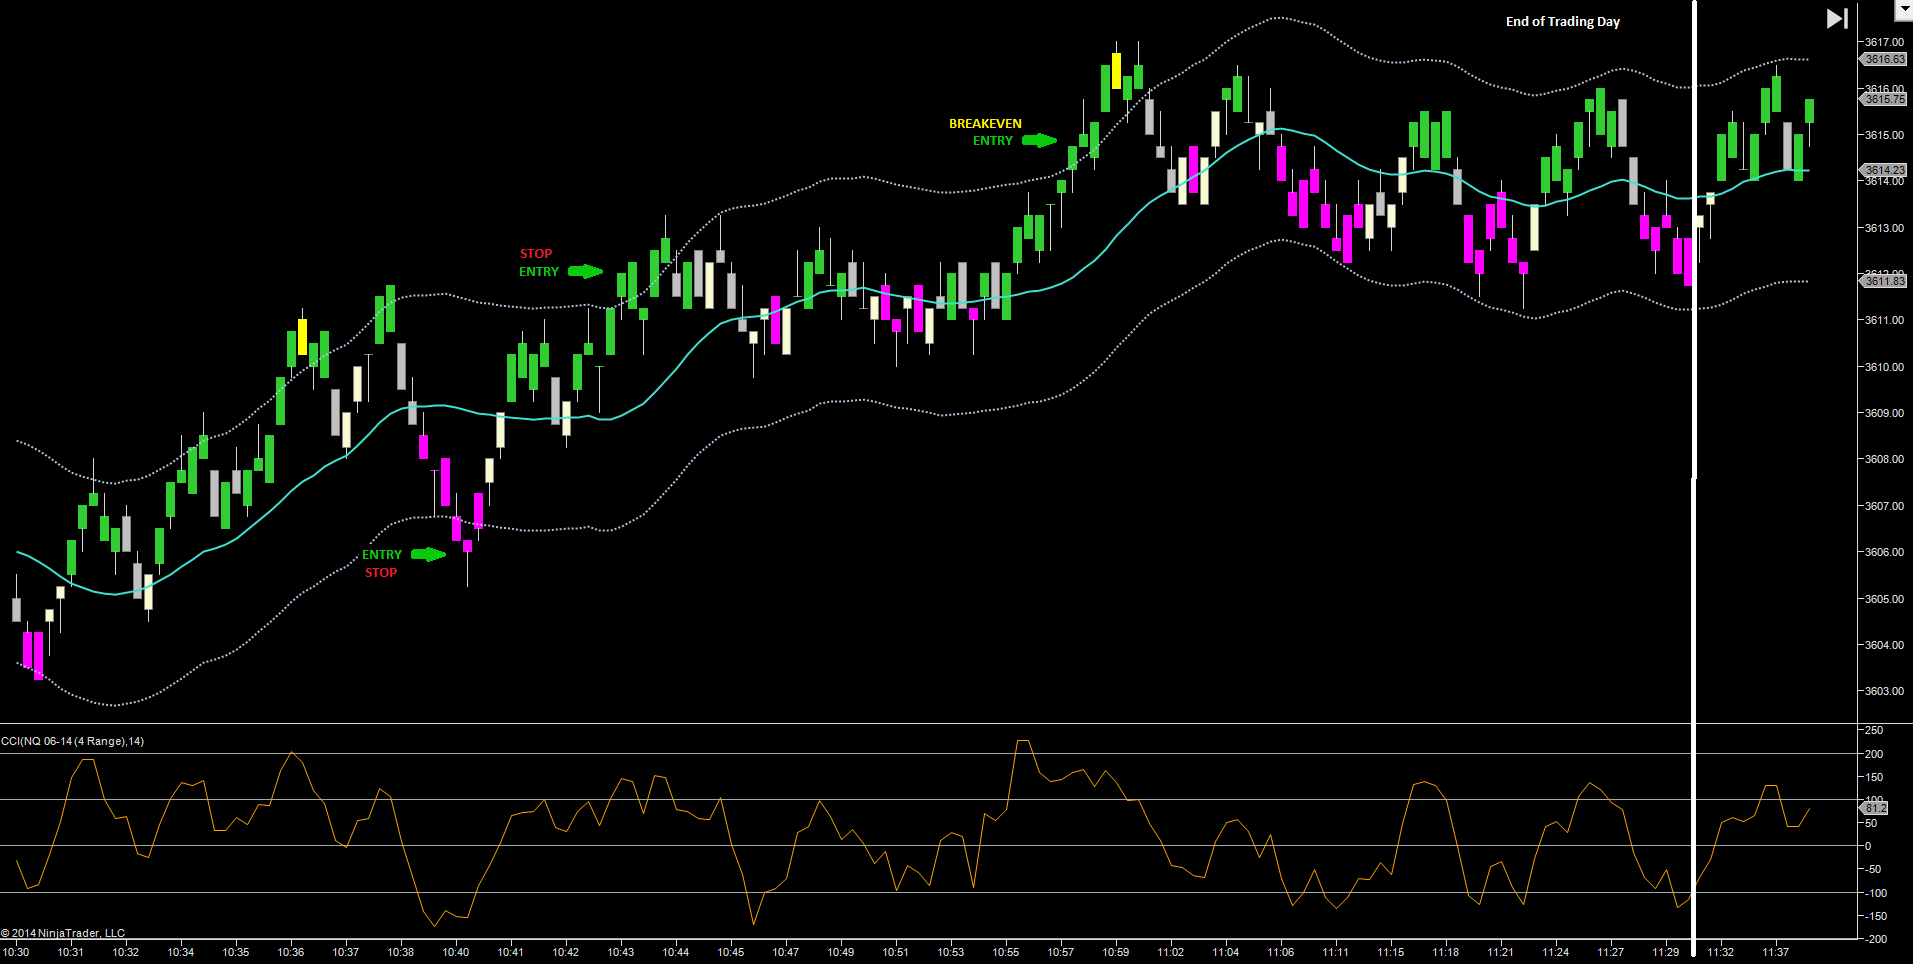The image size is (1913, 964).
Task: Click the 11:21 time axis label
Action: [x=1501, y=952]
